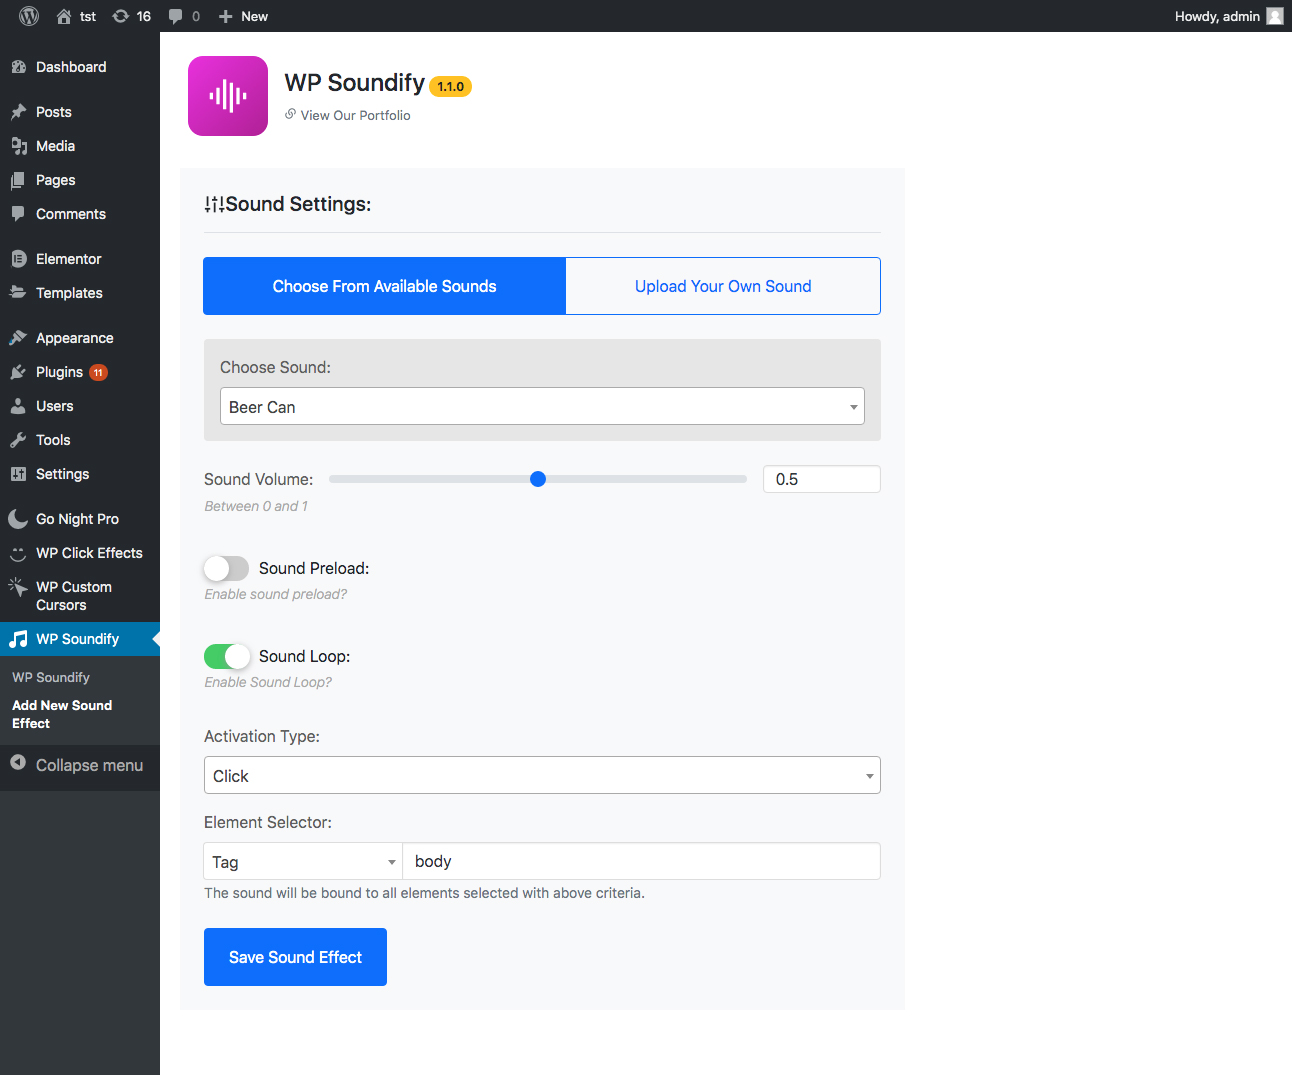Enable the Sound Preload toggle
This screenshot has height=1075, width=1292.
coord(226,569)
